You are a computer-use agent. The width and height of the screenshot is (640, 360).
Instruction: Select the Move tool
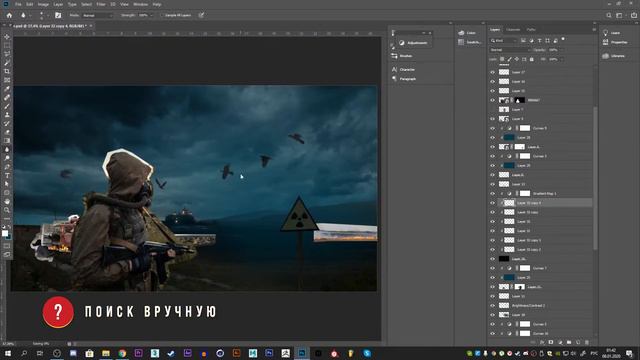coord(7,37)
